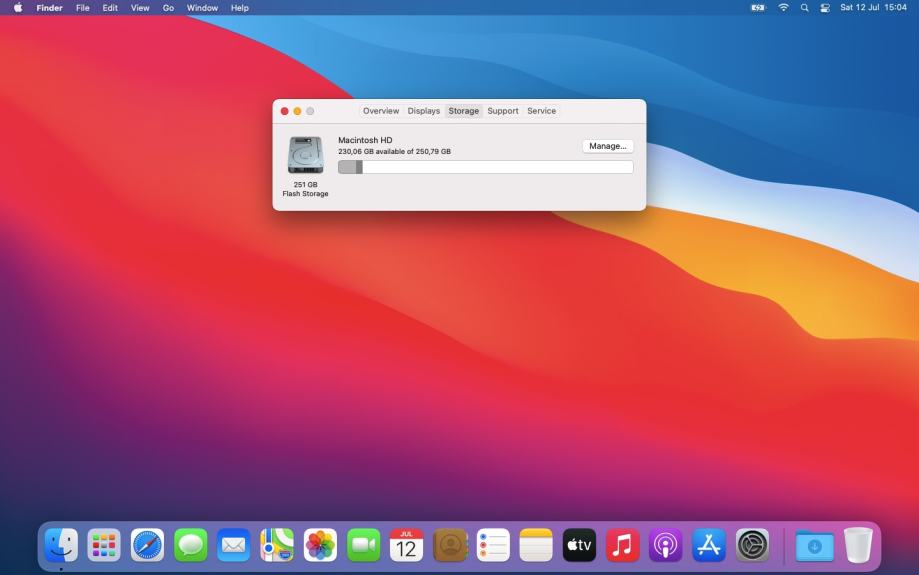Open the Go menu
919x575 pixels.
(168, 8)
